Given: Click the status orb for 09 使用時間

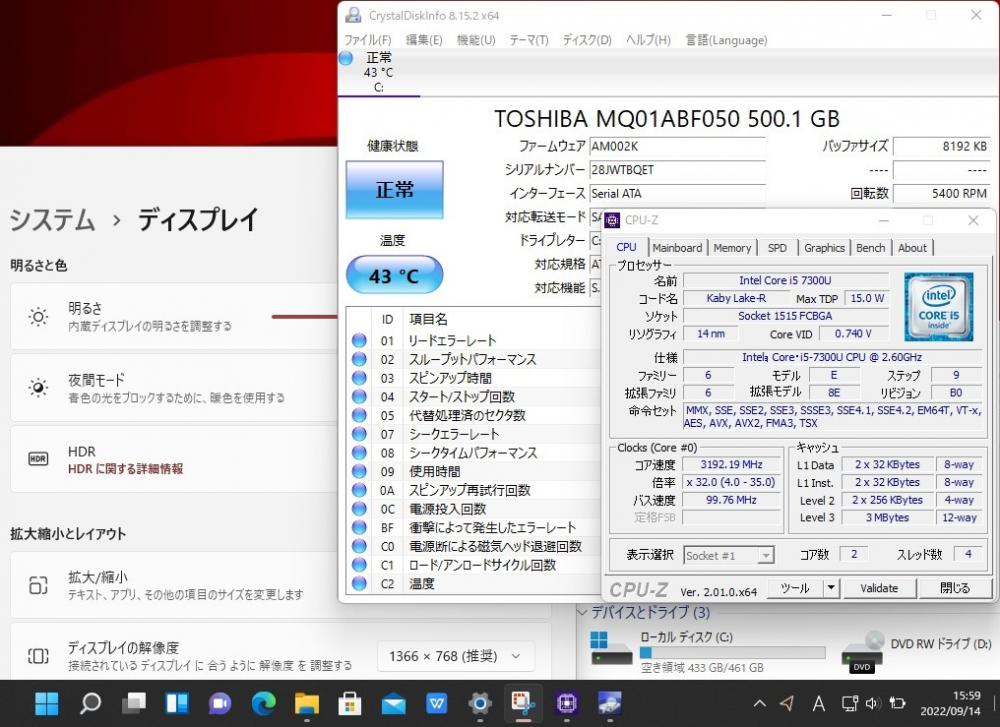Looking at the screenshot, I should pos(359,471).
